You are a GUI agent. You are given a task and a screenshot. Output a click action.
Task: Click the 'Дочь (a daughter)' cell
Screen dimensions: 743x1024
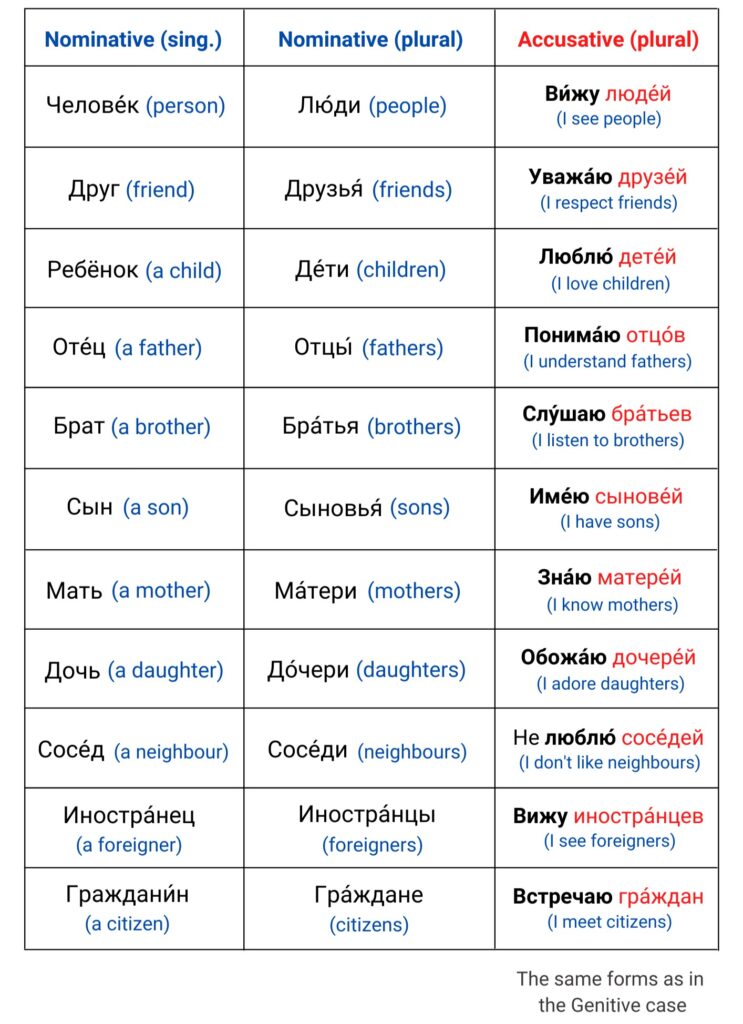[134, 670]
